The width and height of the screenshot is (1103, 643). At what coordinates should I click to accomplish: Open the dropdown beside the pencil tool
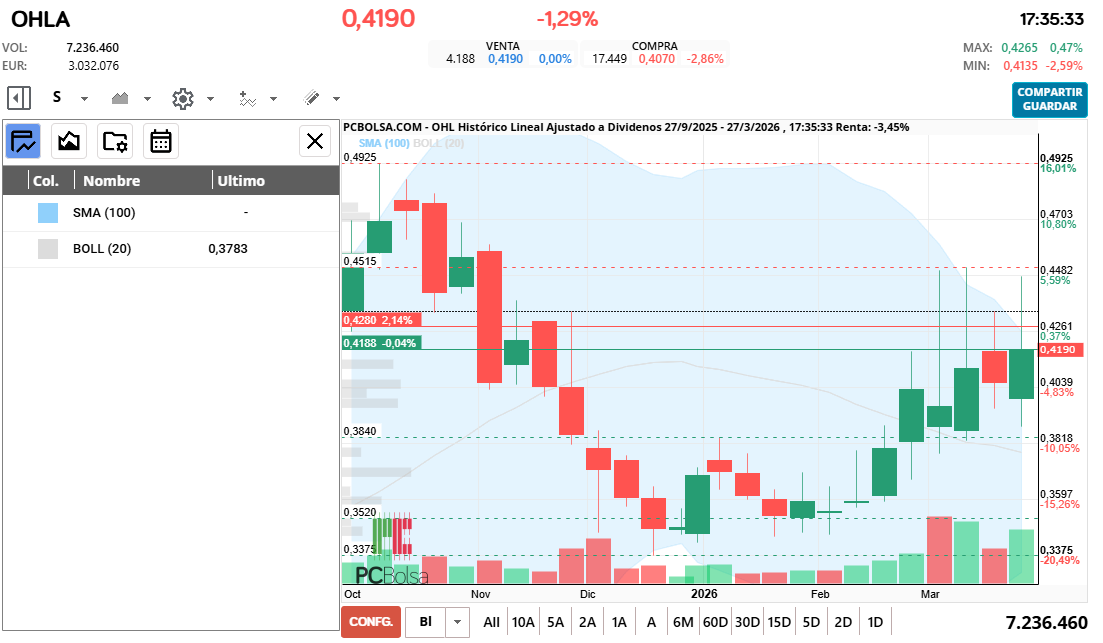pos(336,97)
